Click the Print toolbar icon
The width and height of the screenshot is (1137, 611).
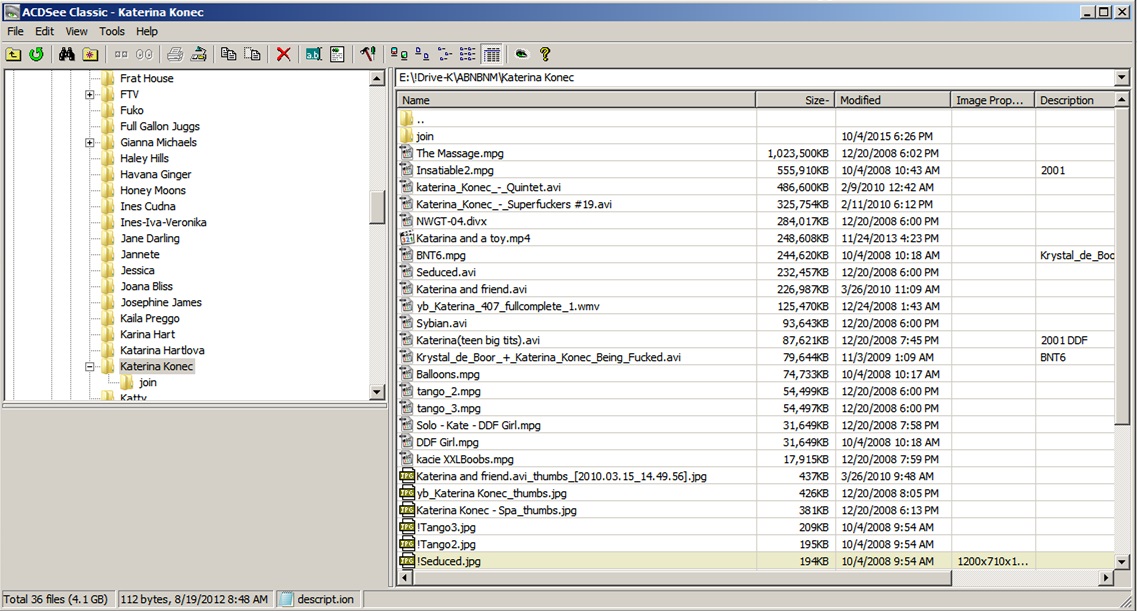point(175,54)
